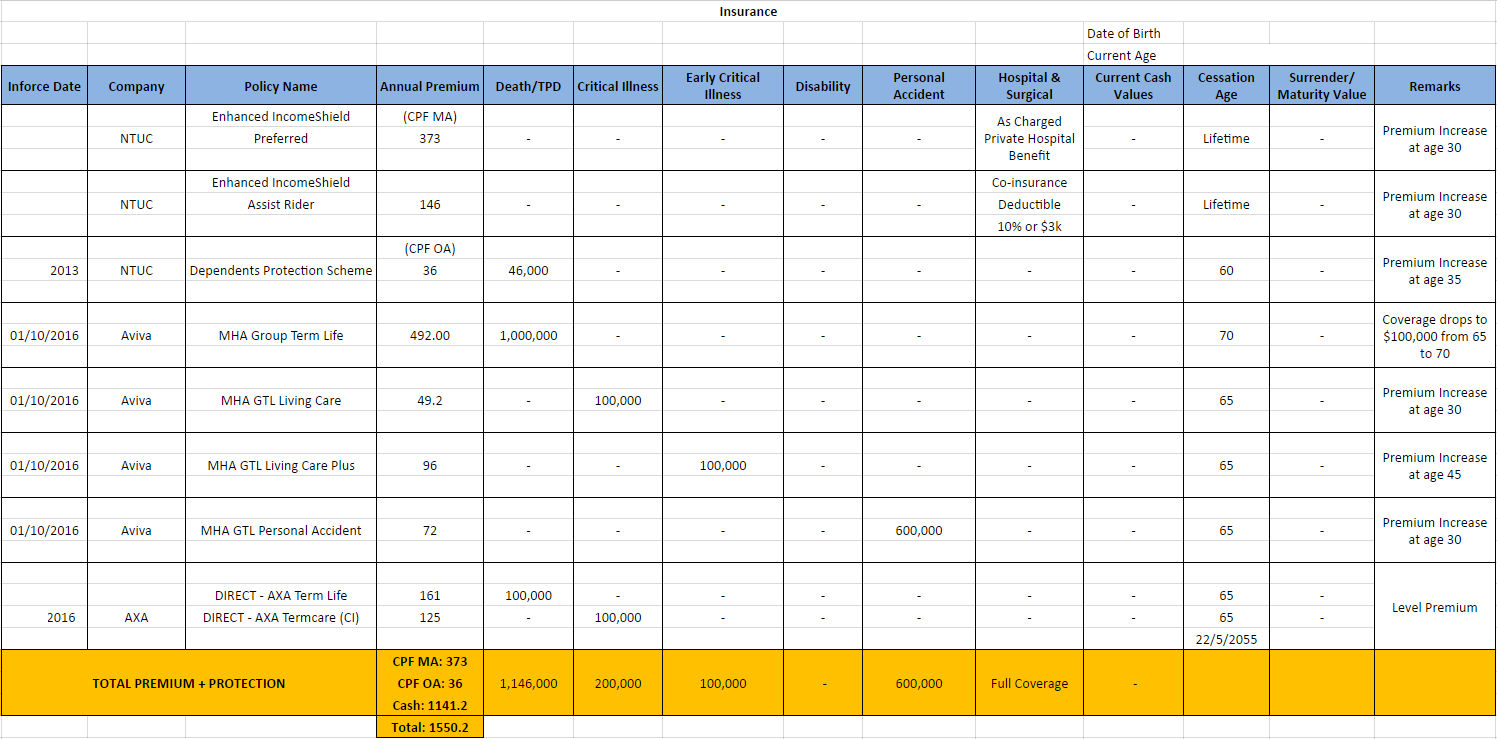
Task: Select the "Remarks" column header
Action: 1435,86
